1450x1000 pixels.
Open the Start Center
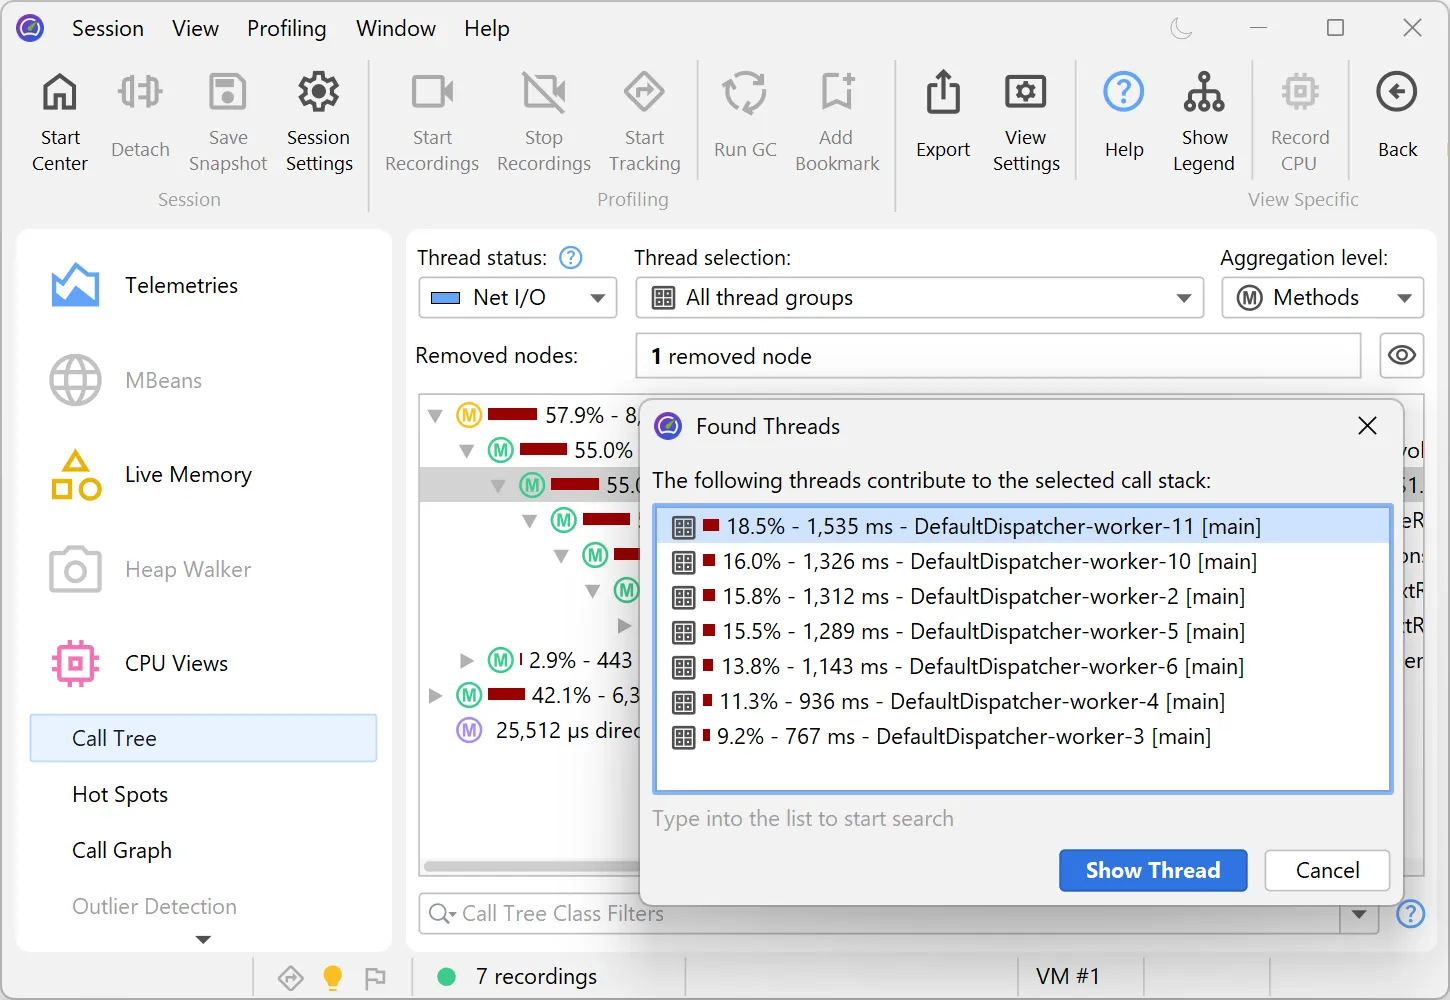pyautogui.click(x=59, y=120)
